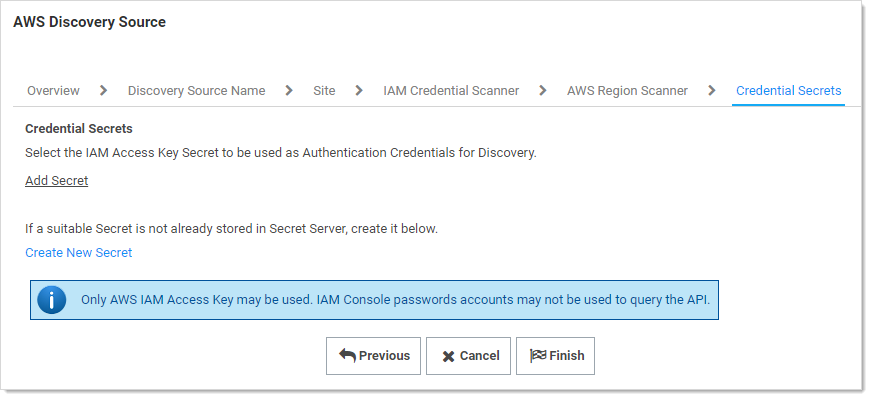This screenshot has width=870, height=398.
Task: Click the X icon on Cancel
Action: click(x=448, y=356)
